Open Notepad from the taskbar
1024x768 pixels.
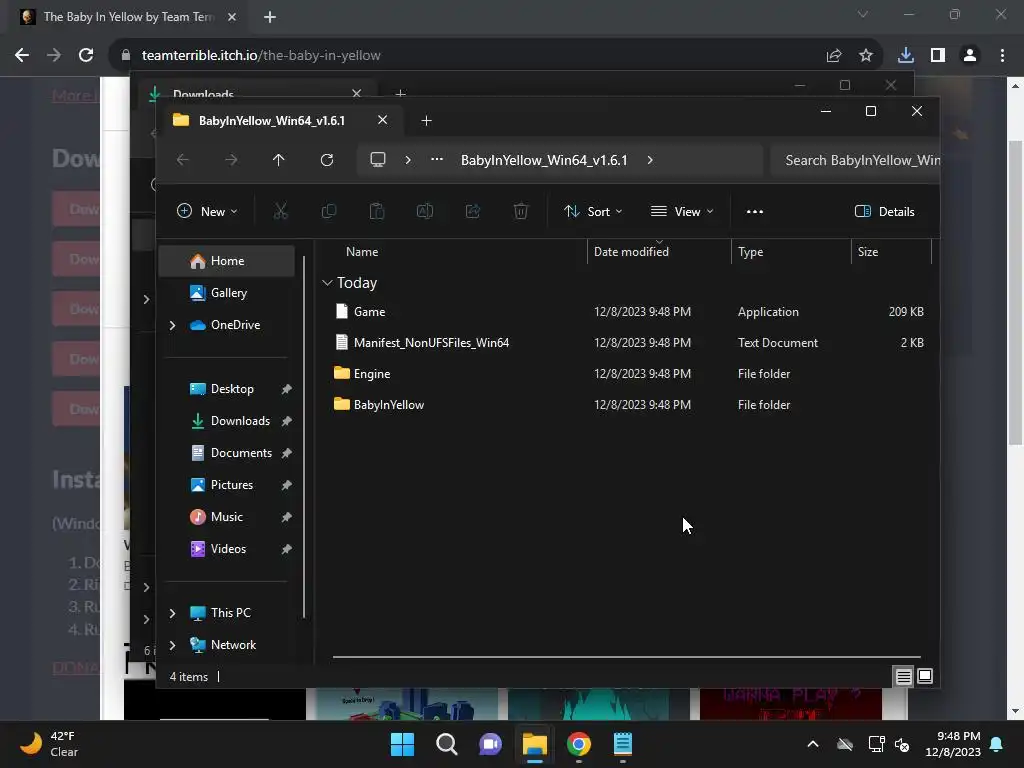click(622, 744)
